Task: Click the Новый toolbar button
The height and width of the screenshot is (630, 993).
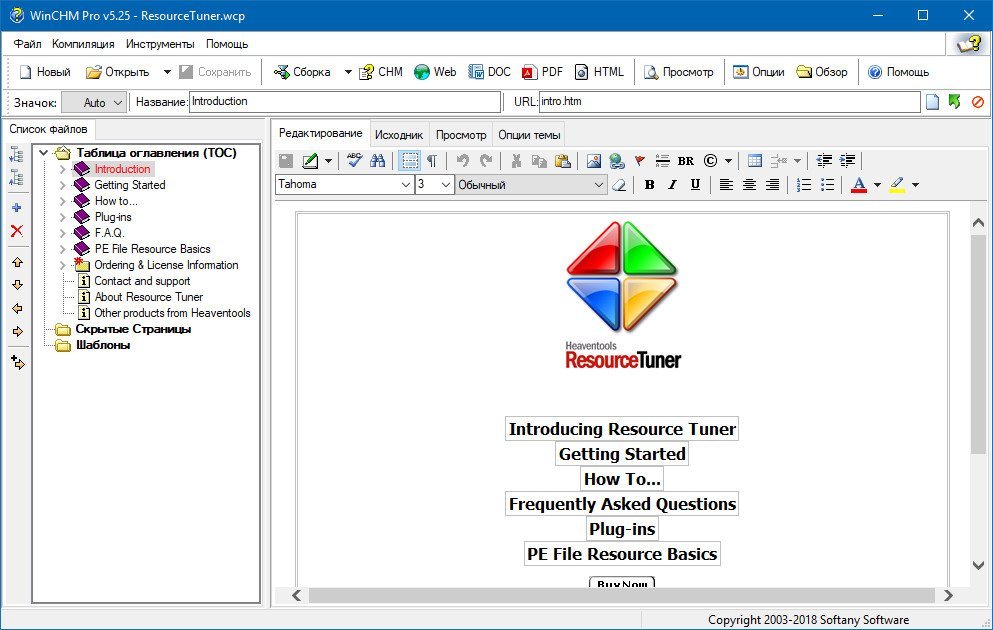Action: click(x=45, y=72)
